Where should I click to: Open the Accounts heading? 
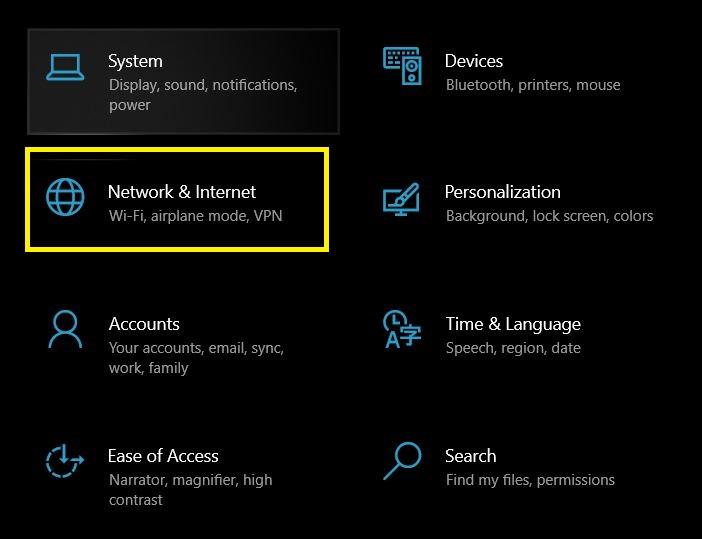click(x=144, y=324)
